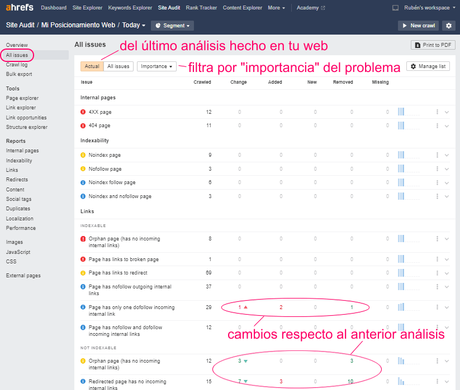Screen dimensions: 460x390
Task: Open Rank Tracker from top navigation
Action: tap(201, 8)
